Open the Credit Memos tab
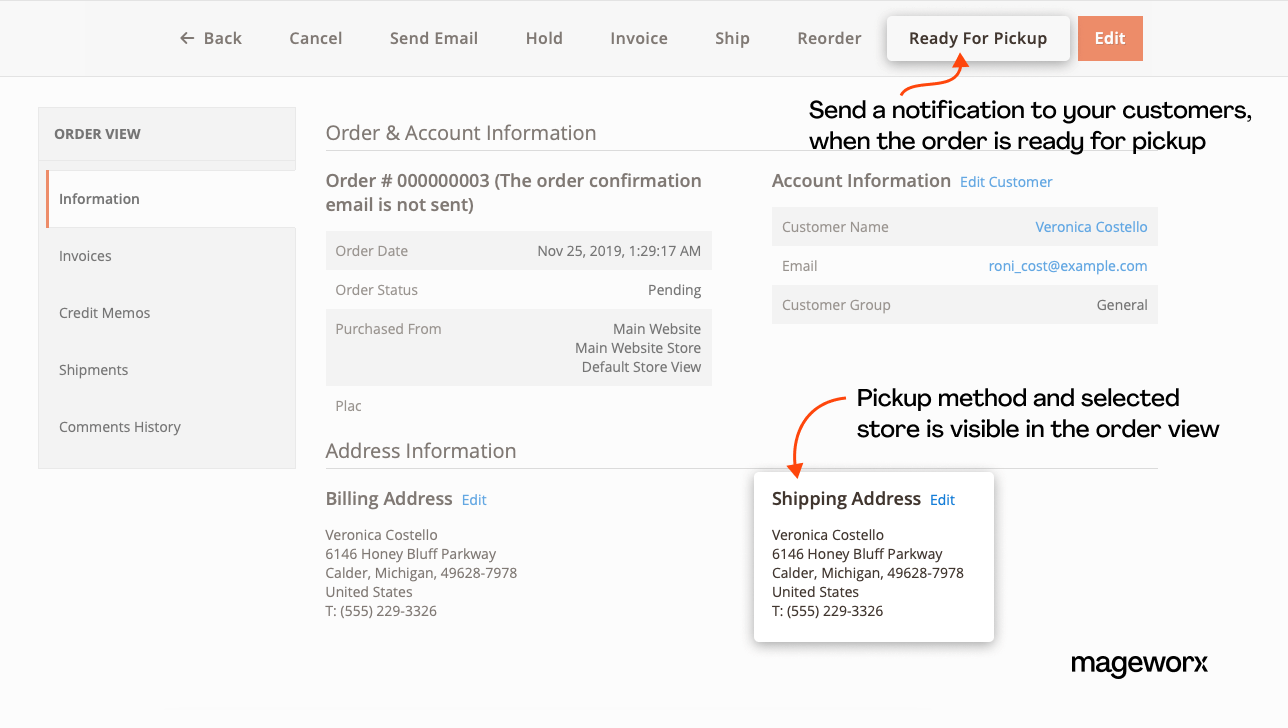1288x728 pixels. (x=104, y=313)
